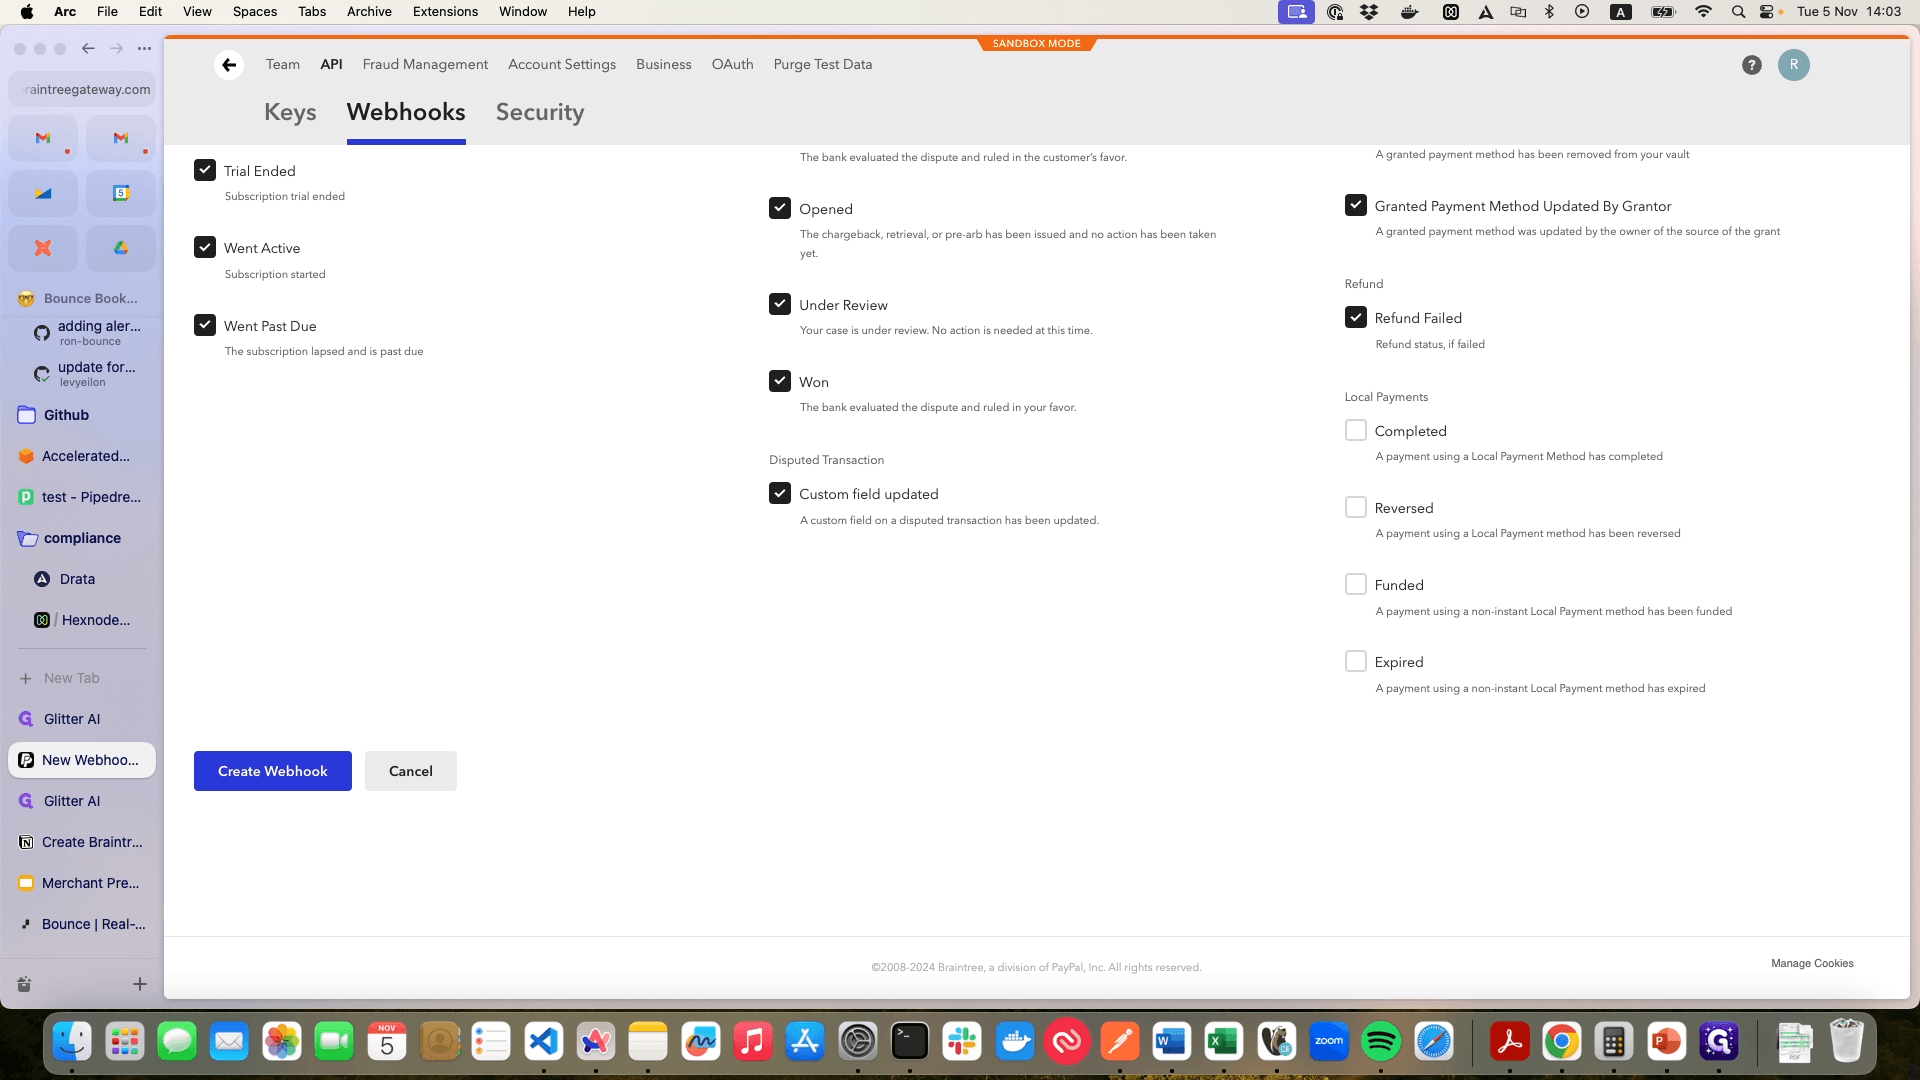Go back with Arc browser back arrow
The width and height of the screenshot is (1920, 1080).
(88, 48)
